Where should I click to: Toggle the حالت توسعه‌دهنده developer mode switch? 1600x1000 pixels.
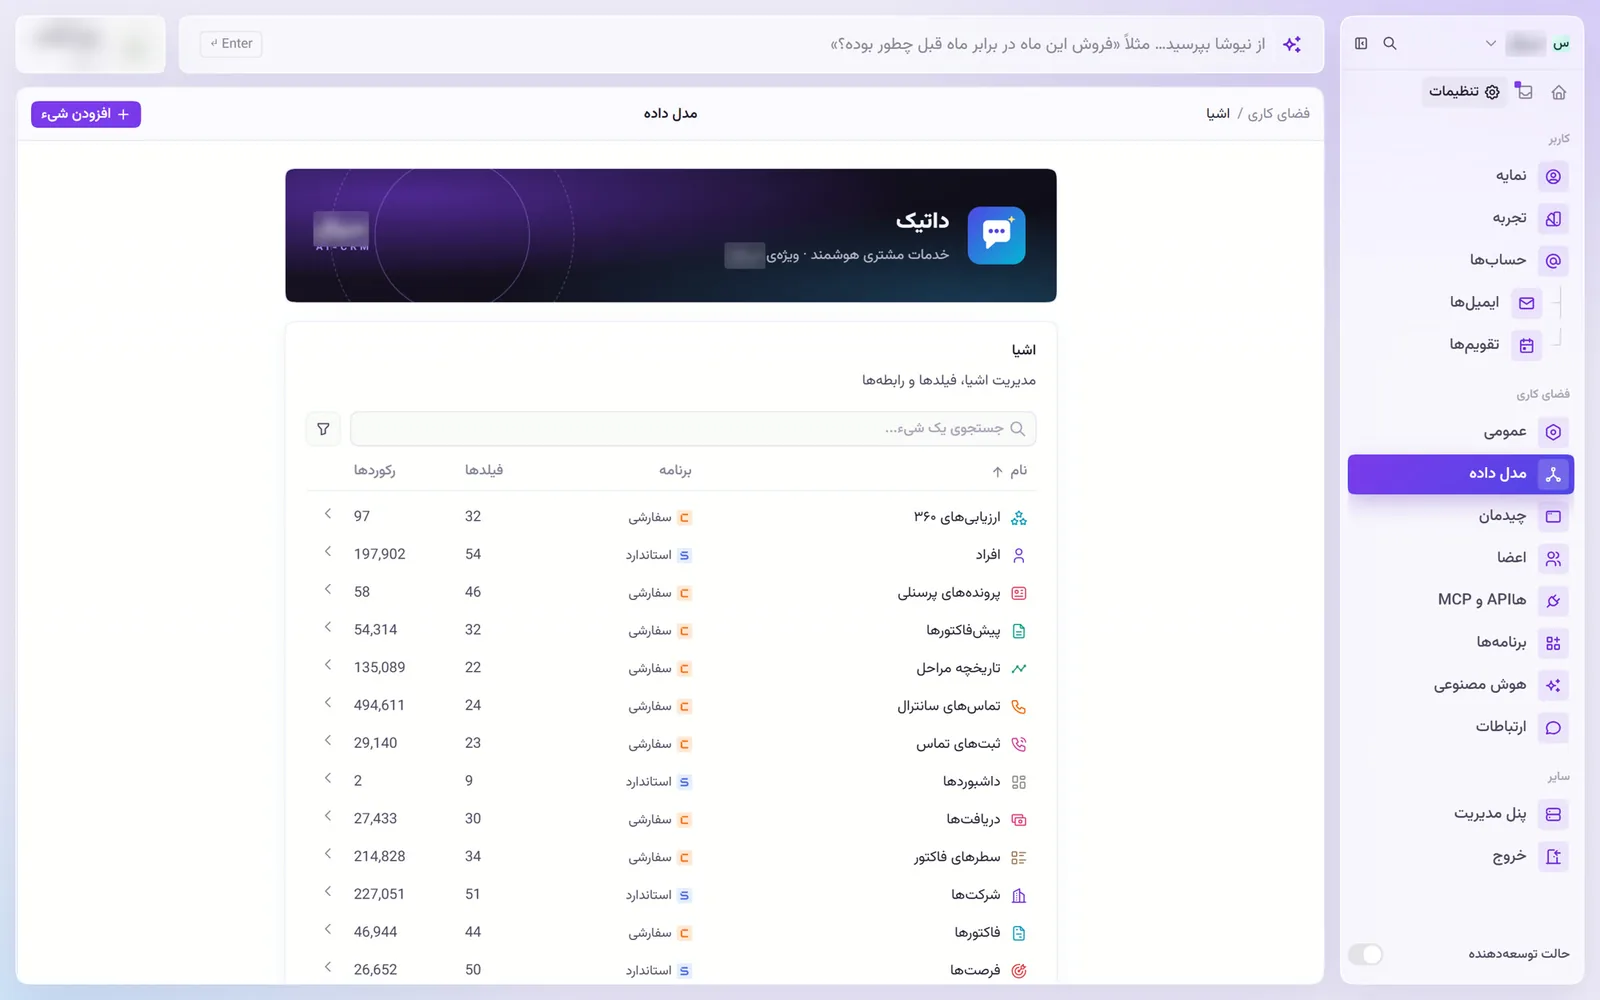point(1365,954)
